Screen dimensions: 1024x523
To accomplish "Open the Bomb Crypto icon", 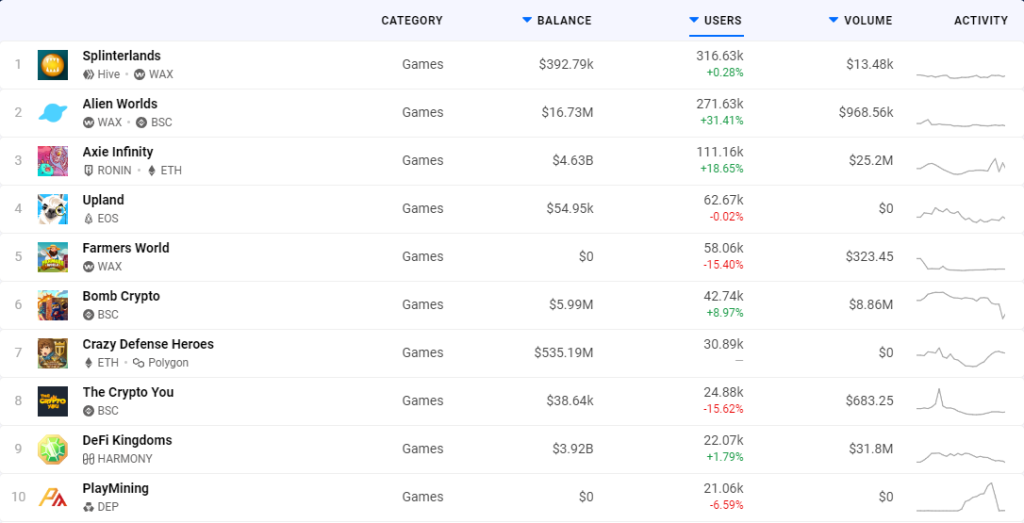I will 52,305.
